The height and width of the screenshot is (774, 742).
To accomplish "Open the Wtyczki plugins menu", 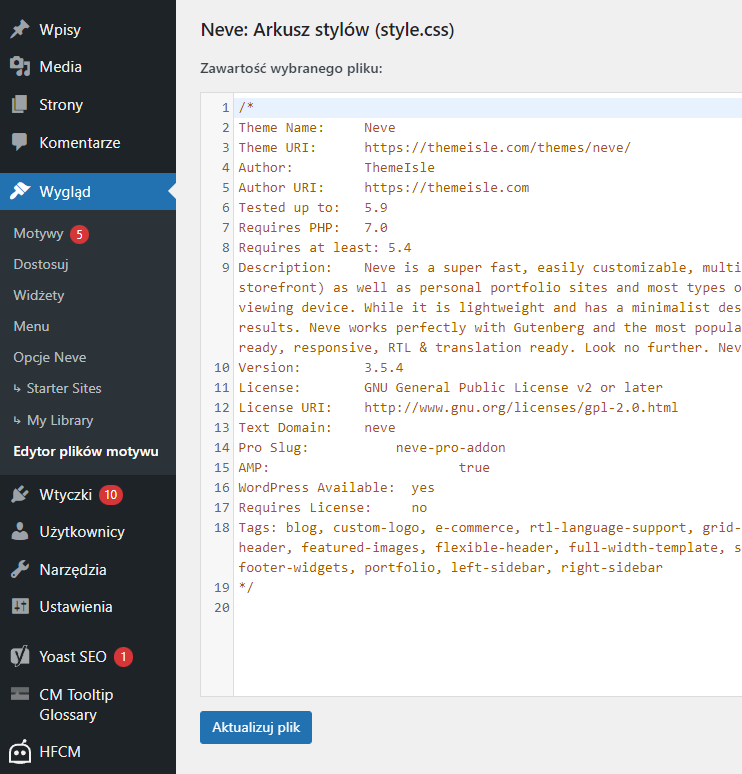I will pyautogui.click(x=65, y=495).
